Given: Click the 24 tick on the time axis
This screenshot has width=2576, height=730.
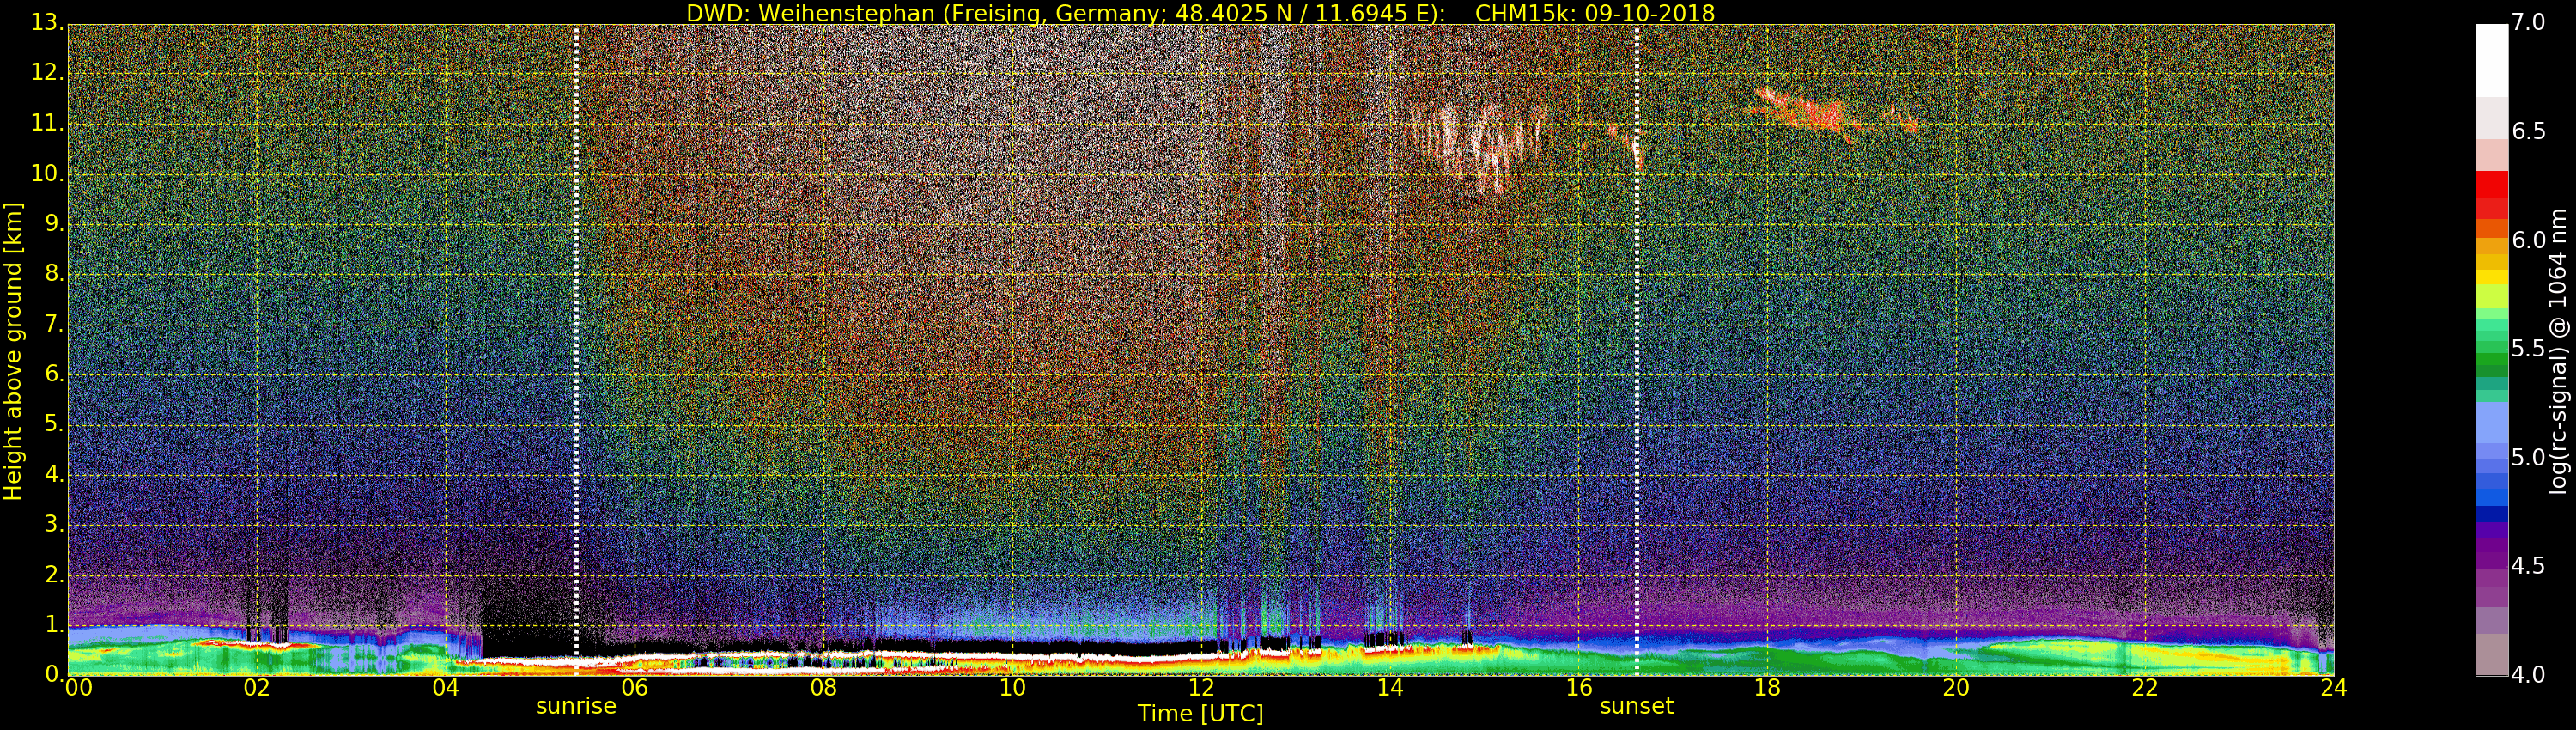Looking at the screenshot, I should pyautogui.click(x=2333, y=688).
